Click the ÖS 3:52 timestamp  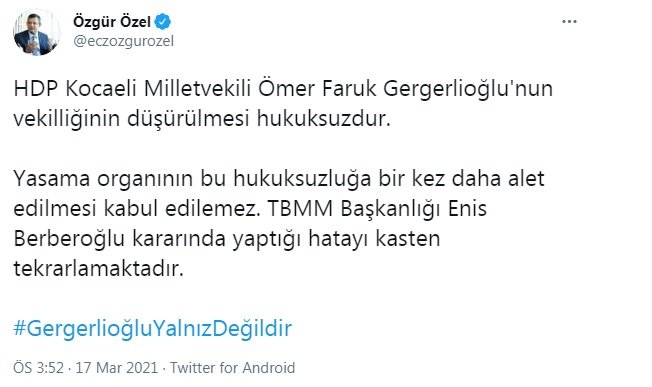(x=39, y=368)
